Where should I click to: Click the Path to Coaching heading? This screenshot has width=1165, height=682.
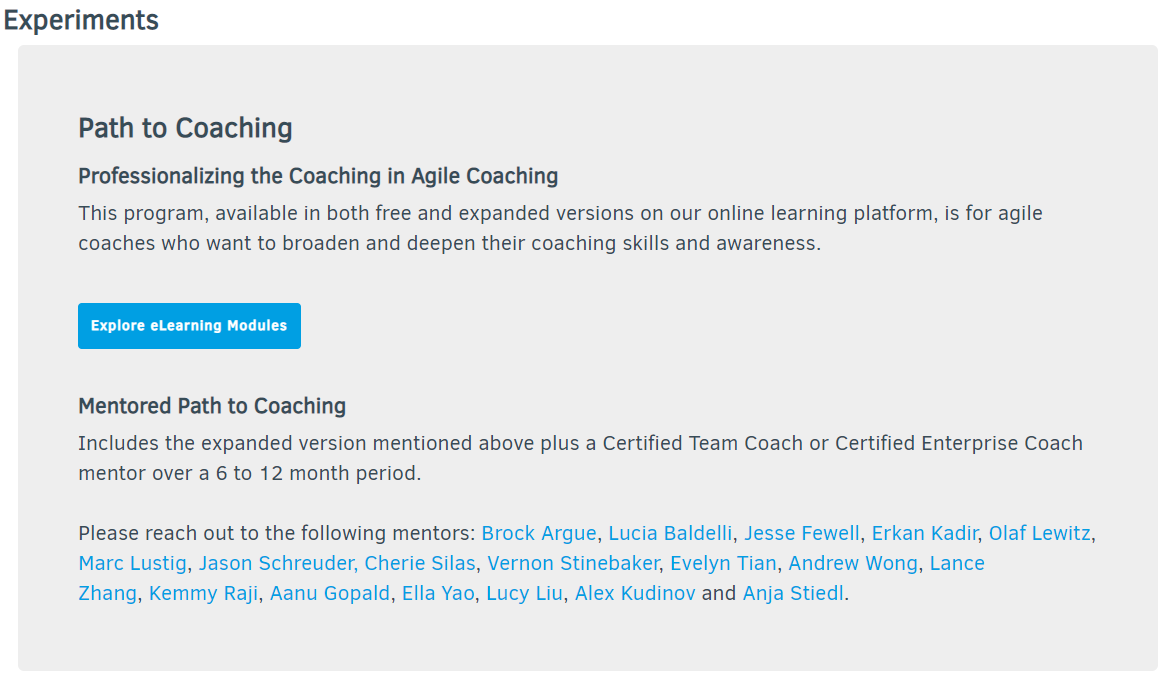(185, 128)
